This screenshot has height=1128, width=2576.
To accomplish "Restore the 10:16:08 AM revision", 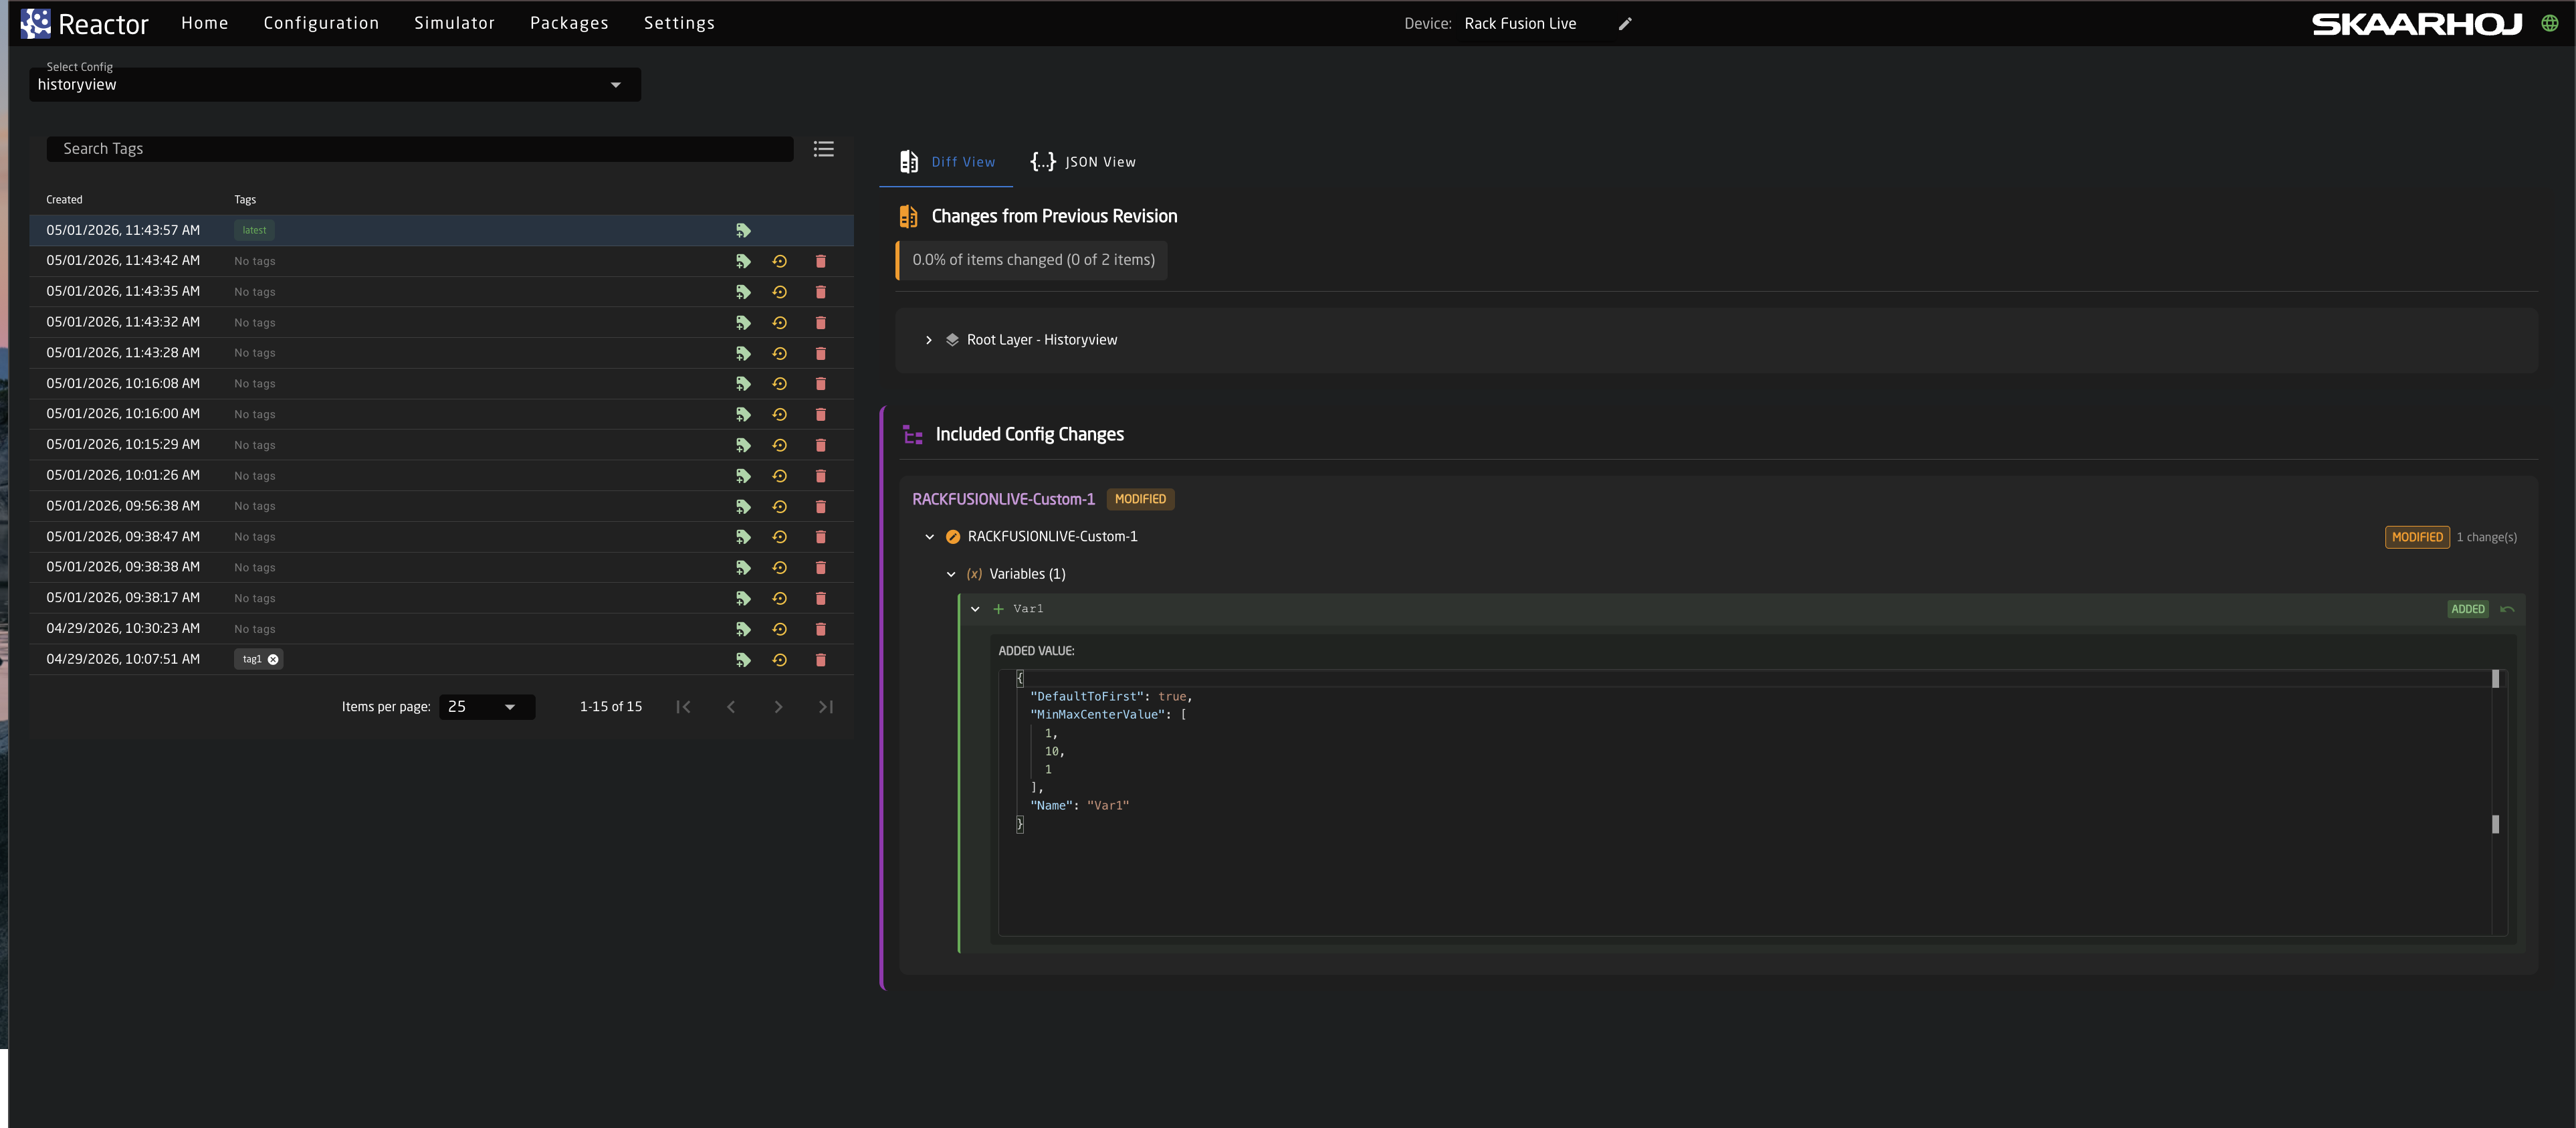I will coord(780,384).
